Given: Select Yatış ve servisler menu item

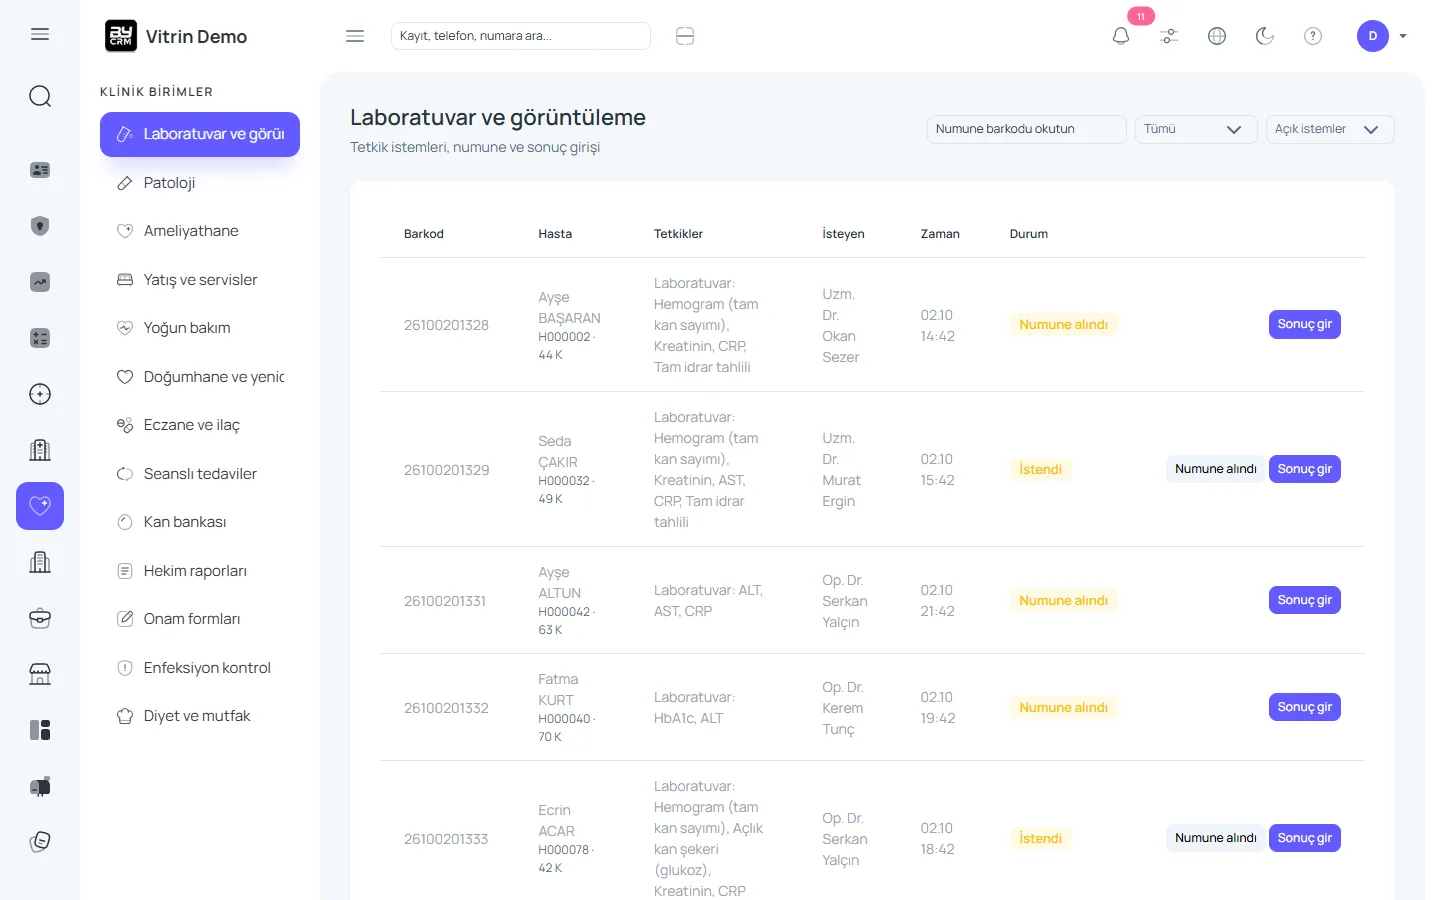Looking at the screenshot, I should click(x=200, y=280).
